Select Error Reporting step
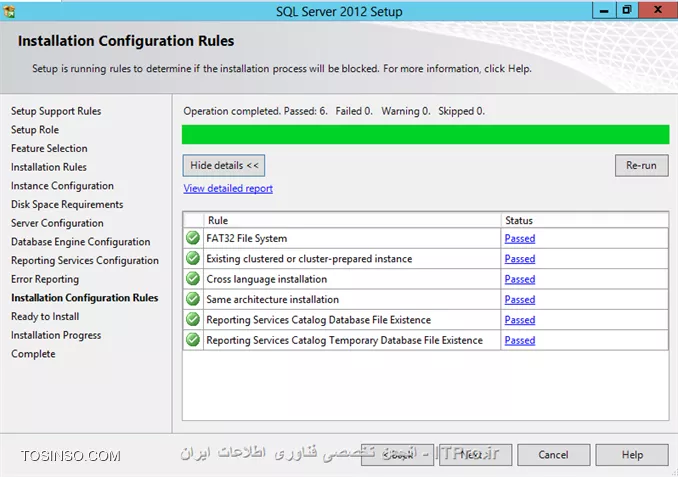 pyautogui.click(x=45, y=279)
